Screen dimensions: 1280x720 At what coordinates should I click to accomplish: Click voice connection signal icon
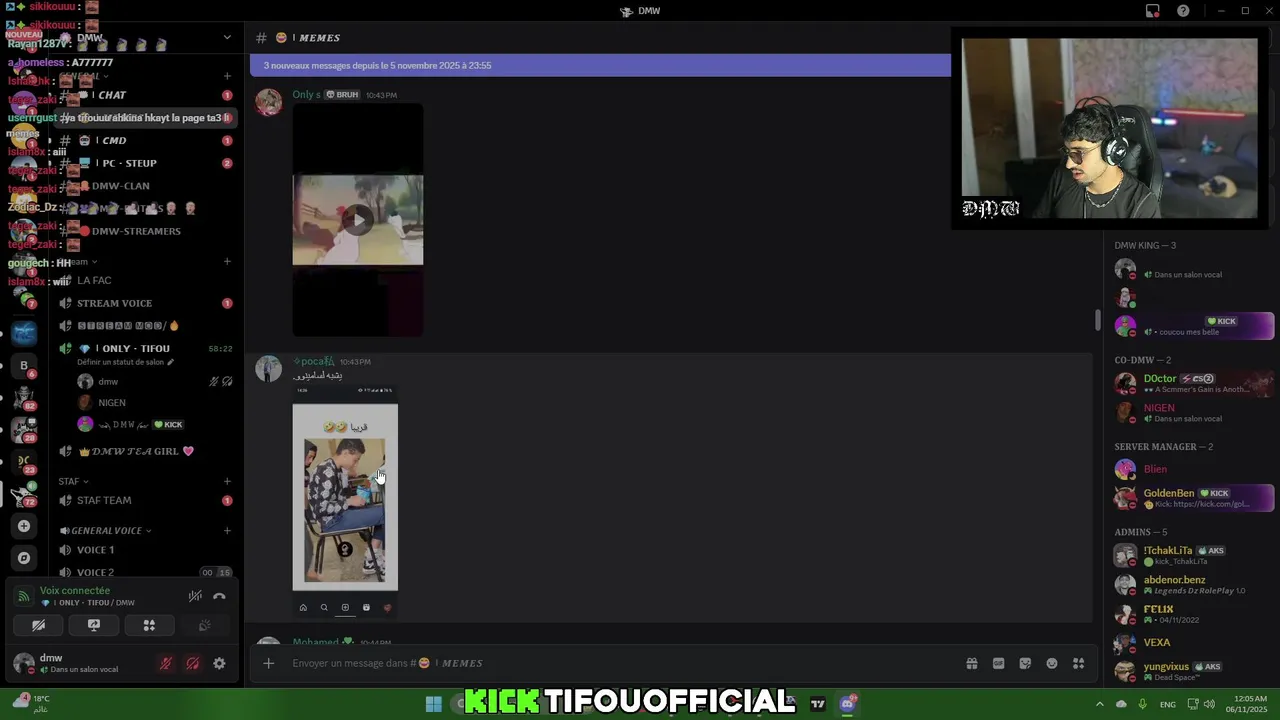tap(23, 596)
